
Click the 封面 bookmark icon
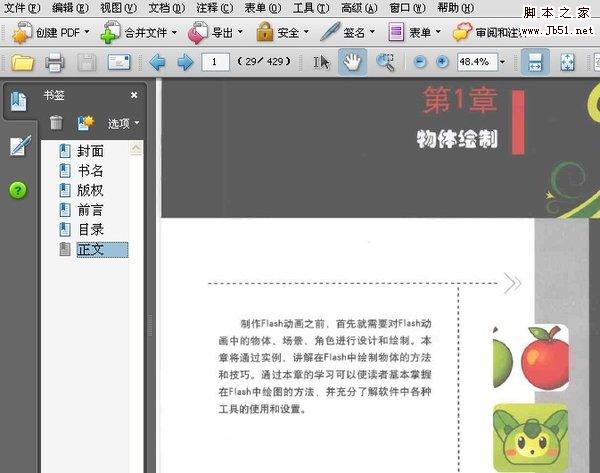pos(65,151)
